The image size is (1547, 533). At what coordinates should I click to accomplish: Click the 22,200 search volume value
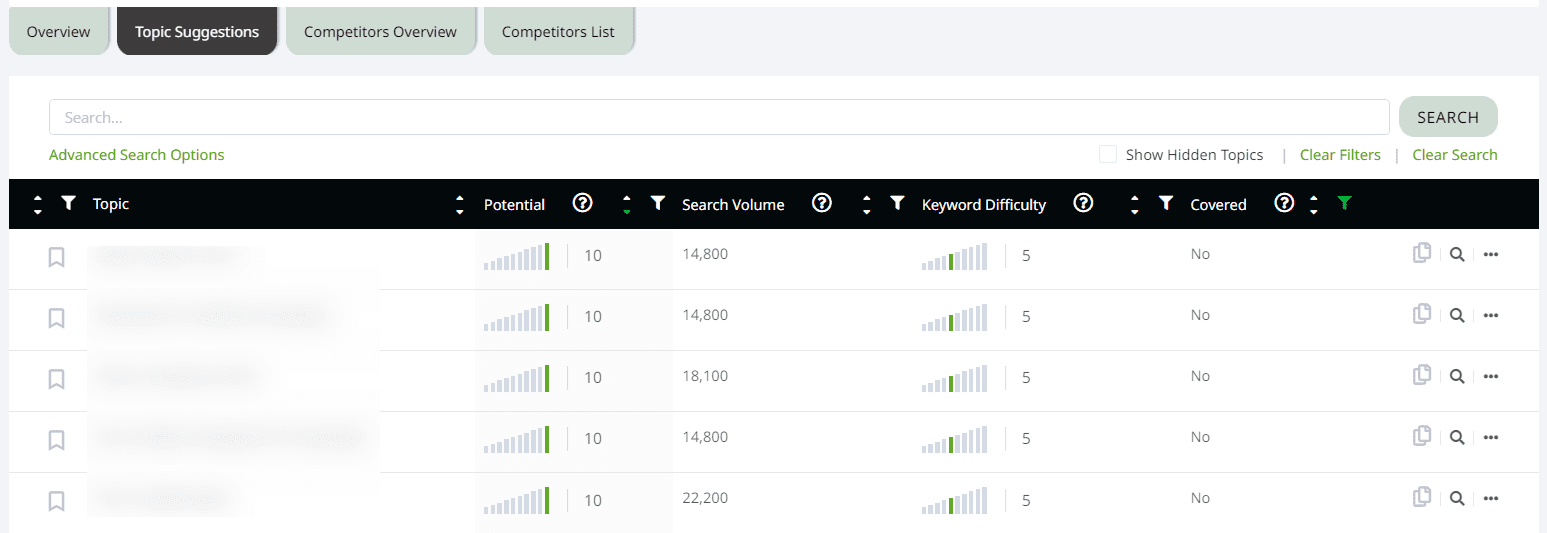coord(705,498)
